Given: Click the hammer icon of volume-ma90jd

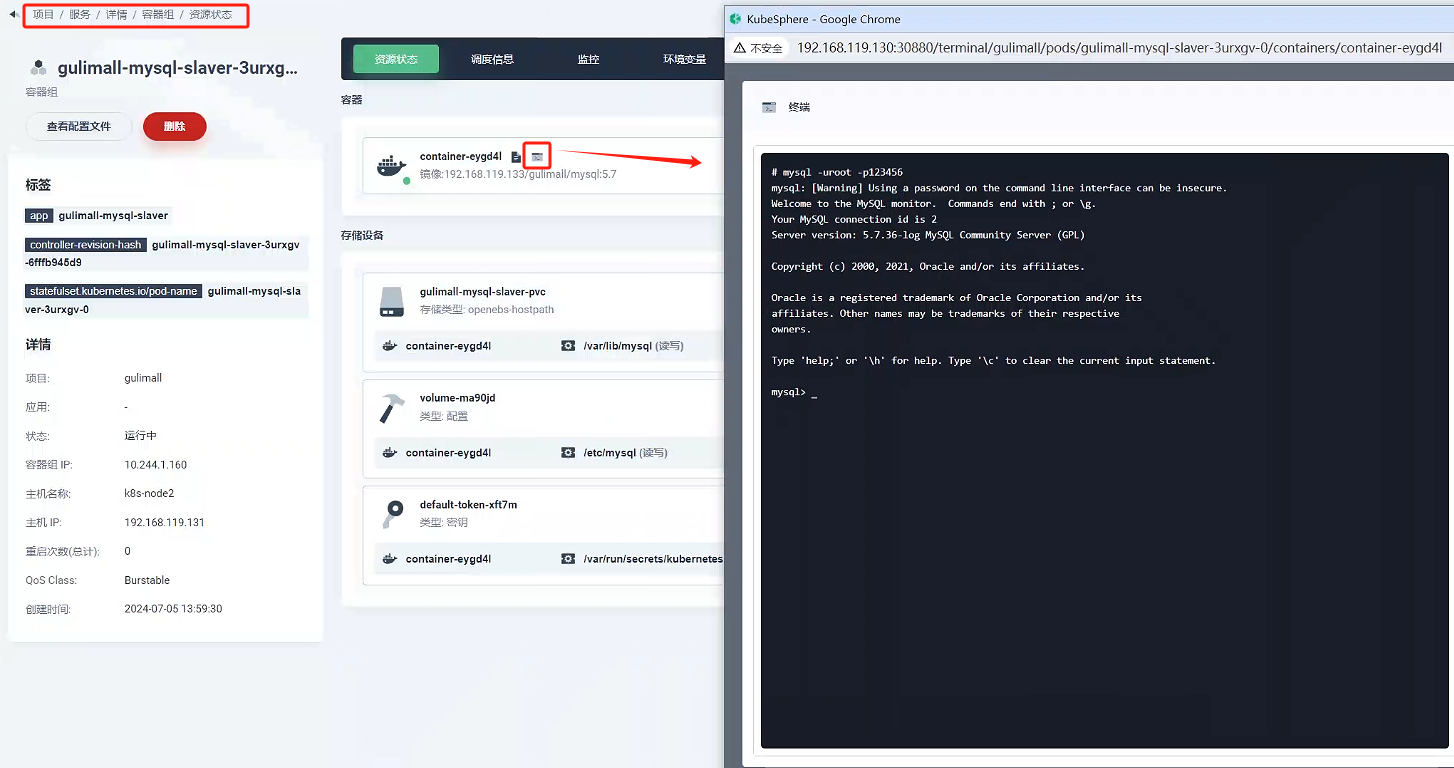Looking at the screenshot, I should tap(392, 407).
